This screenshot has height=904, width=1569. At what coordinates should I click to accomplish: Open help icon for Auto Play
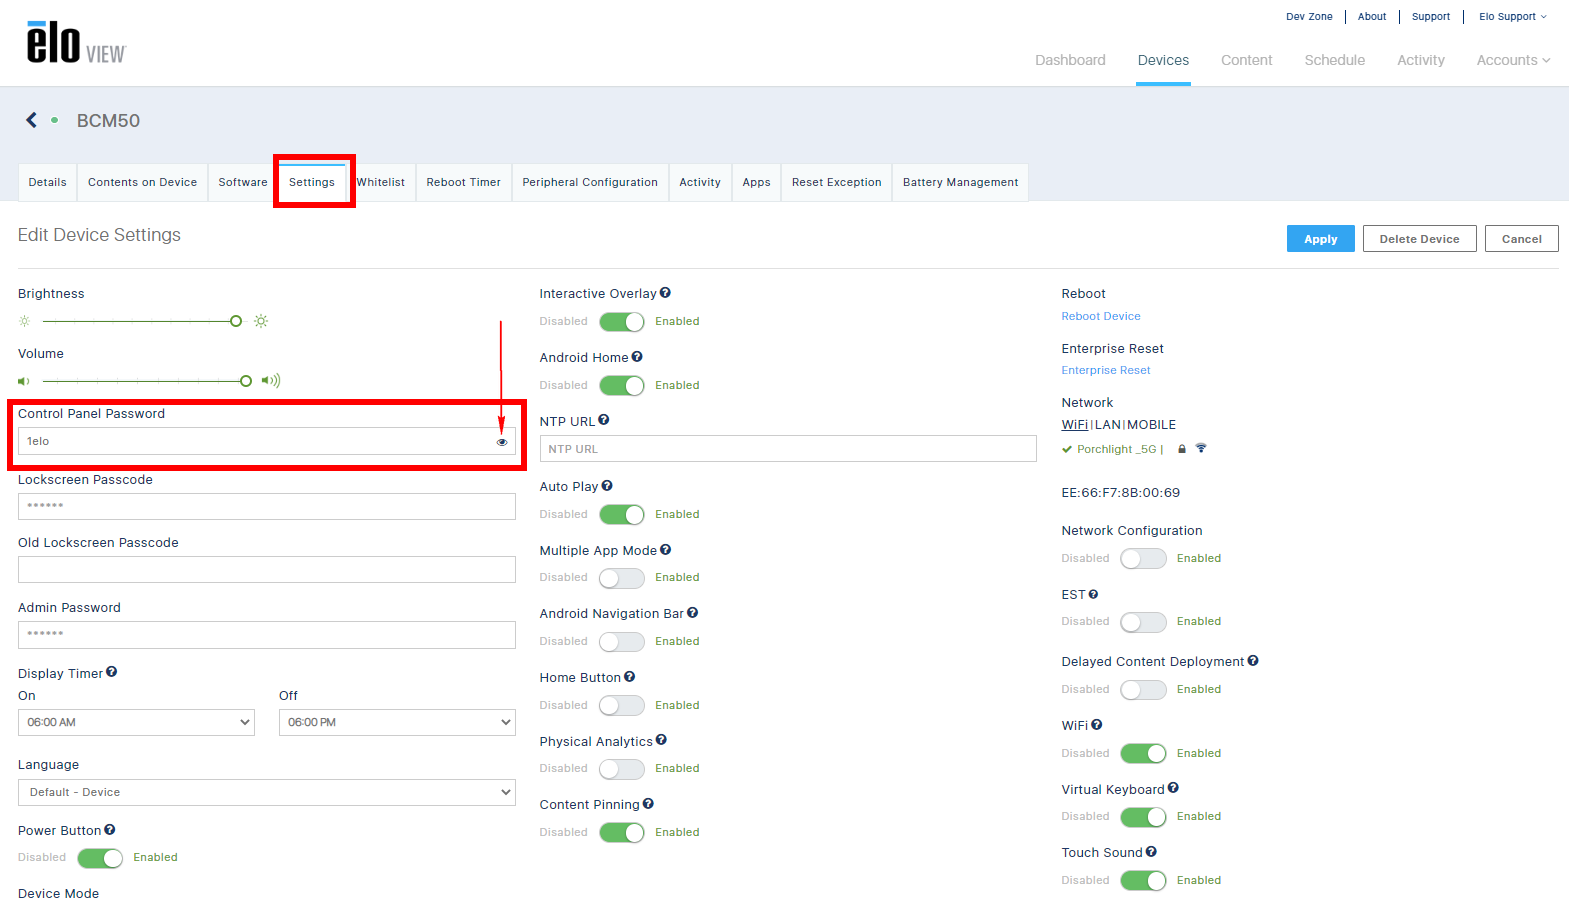pyautogui.click(x=607, y=486)
